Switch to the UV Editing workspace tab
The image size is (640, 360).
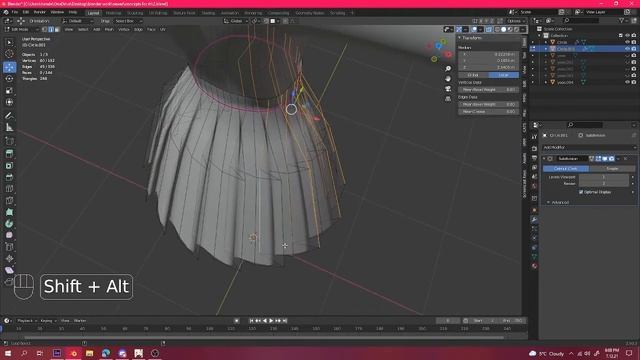[x=158, y=13]
